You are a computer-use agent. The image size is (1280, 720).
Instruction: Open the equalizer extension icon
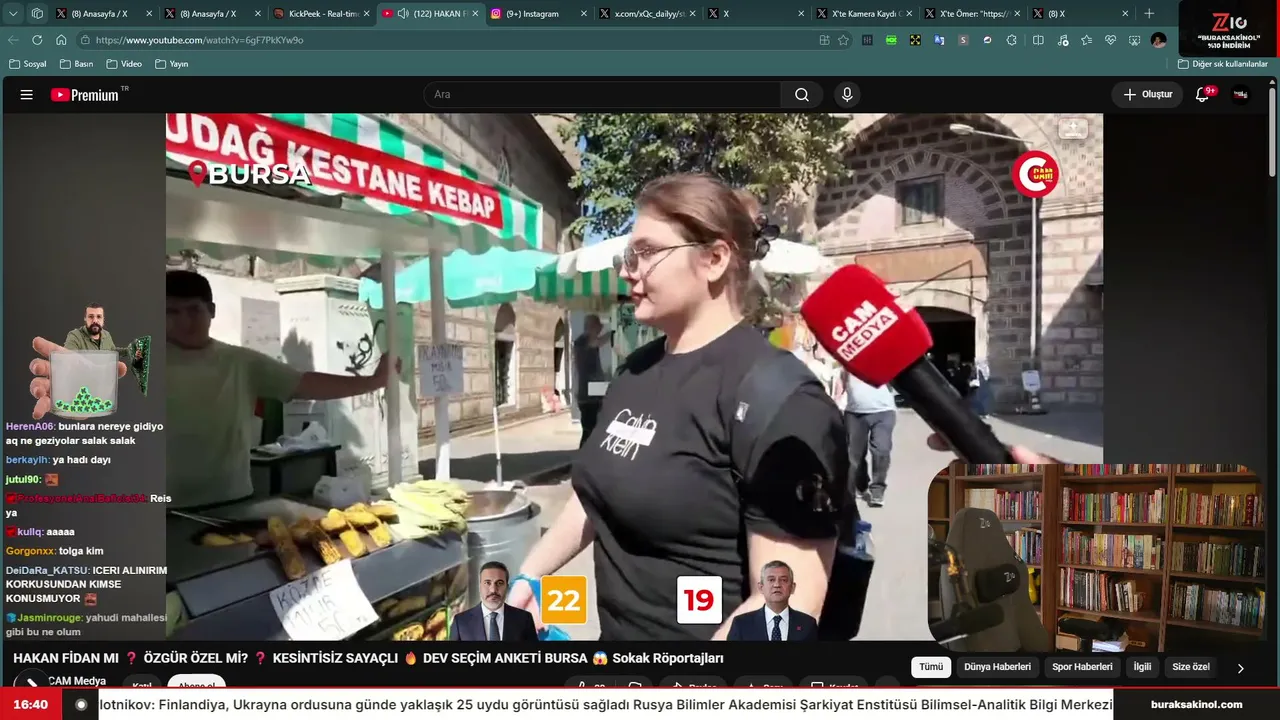tap(867, 40)
